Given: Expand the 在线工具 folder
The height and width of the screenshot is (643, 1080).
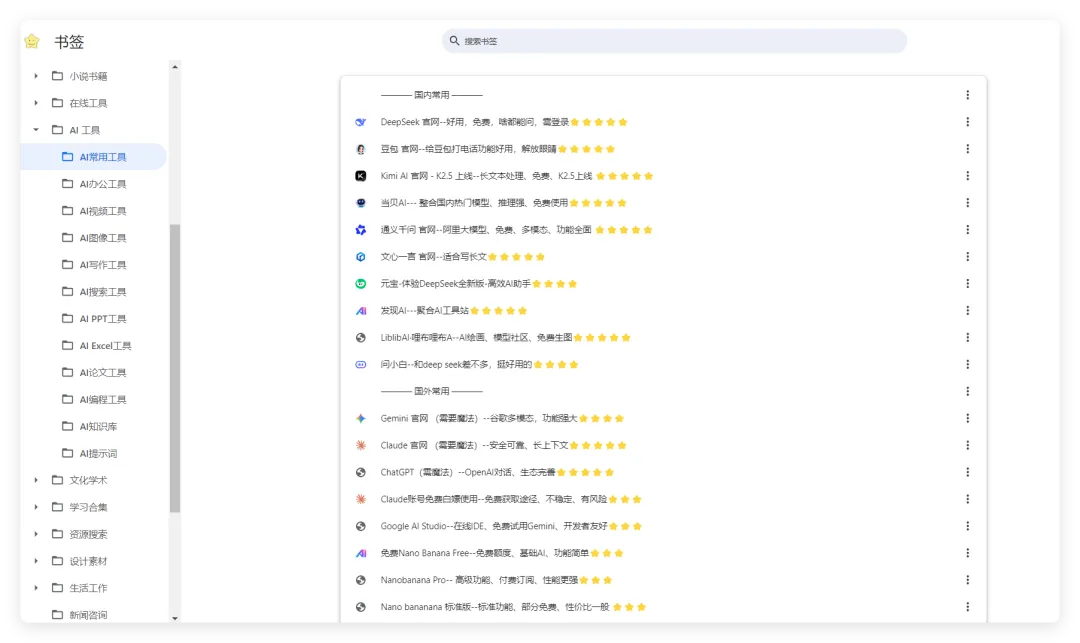Looking at the screenshot, I should pyautogui.click(x=36, y=103).
